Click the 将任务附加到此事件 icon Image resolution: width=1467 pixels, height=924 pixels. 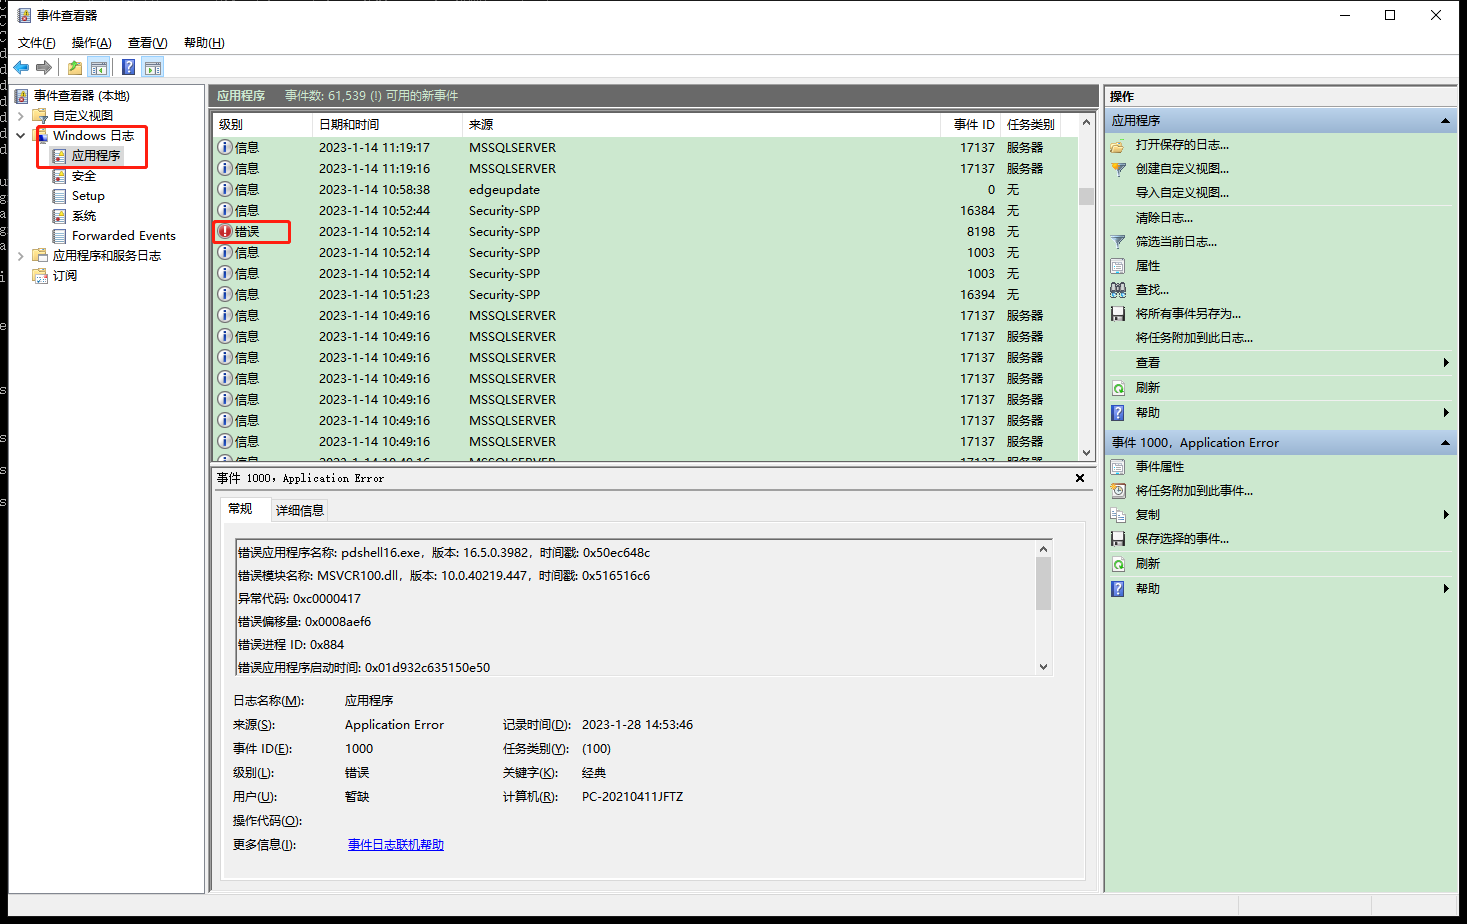[1118, 491]
